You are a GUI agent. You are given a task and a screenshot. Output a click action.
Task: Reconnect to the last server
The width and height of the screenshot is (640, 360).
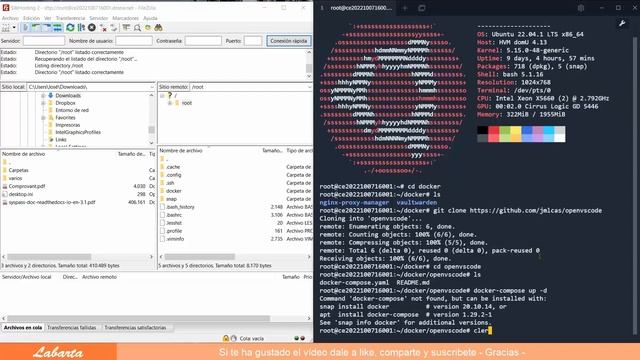tap(114, 28)
